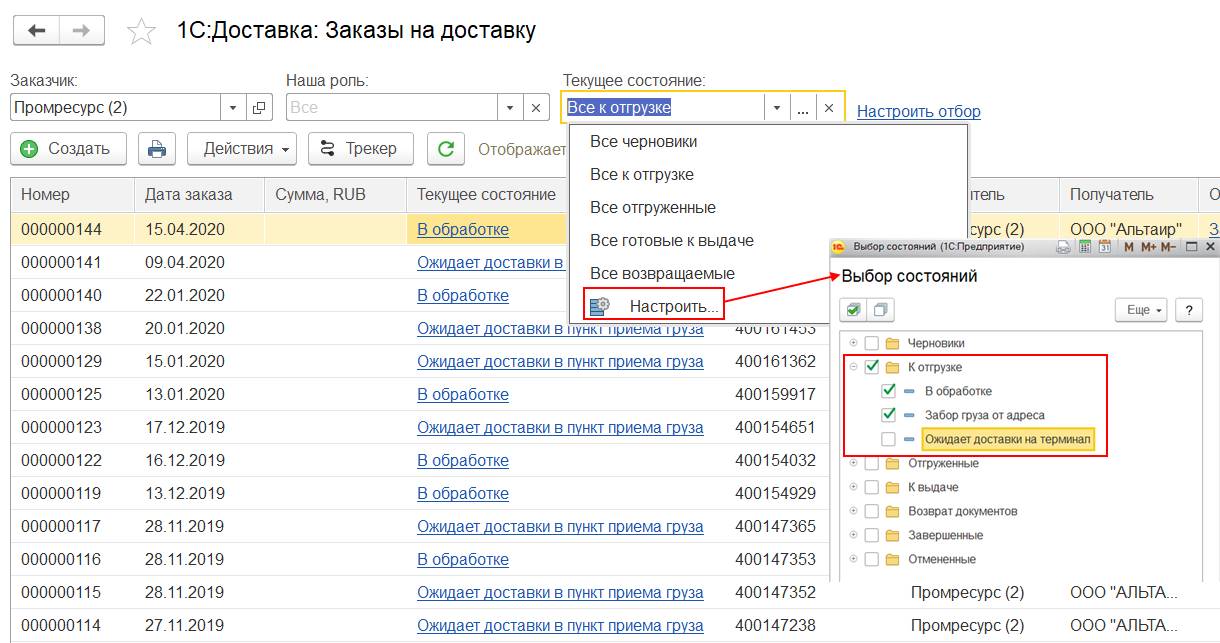
Task: Expand the Возврат документов tree node
Action: pos(853,511)
